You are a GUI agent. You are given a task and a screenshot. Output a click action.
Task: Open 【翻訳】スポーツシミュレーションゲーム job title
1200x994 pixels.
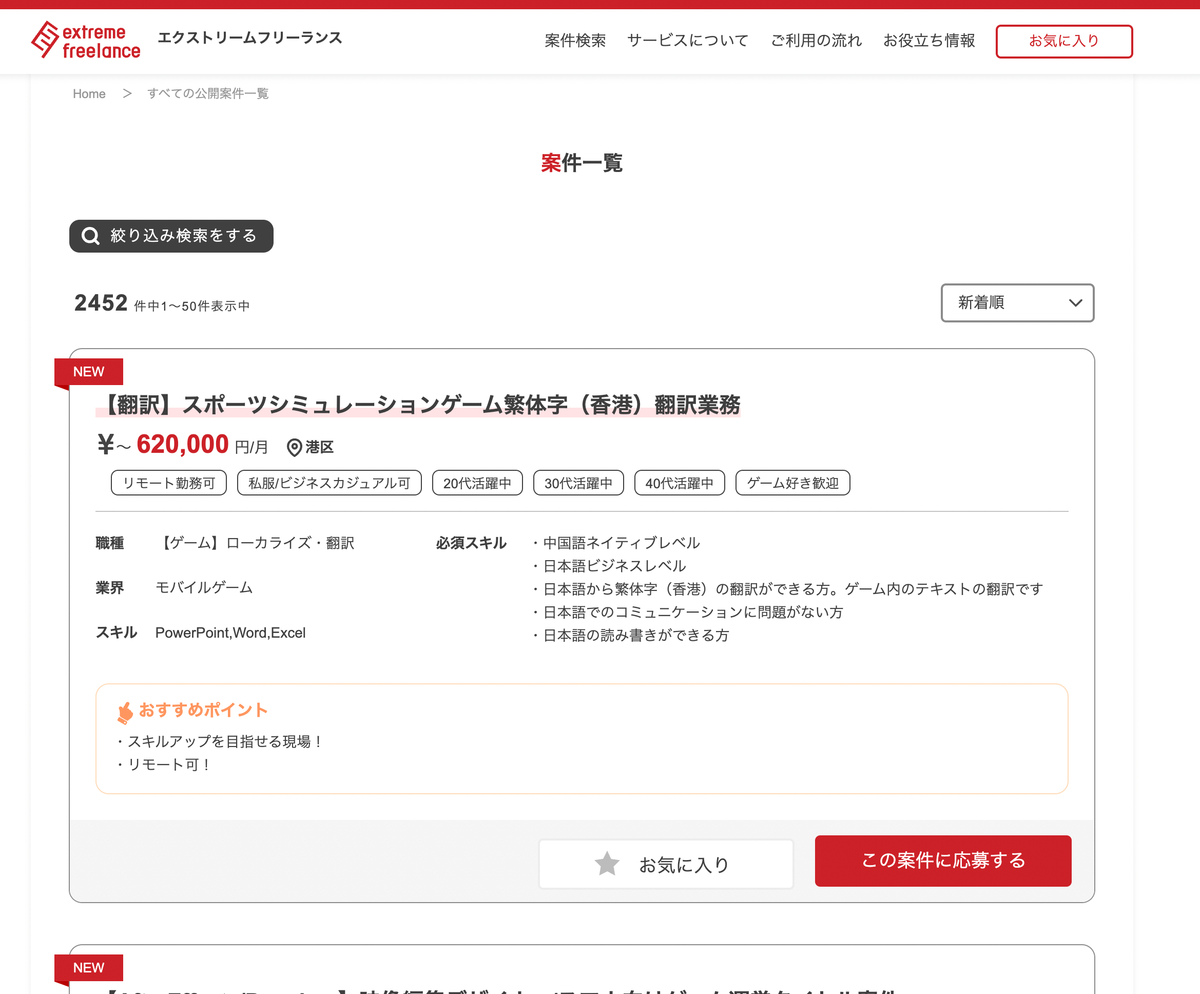[x=418, y=405]
